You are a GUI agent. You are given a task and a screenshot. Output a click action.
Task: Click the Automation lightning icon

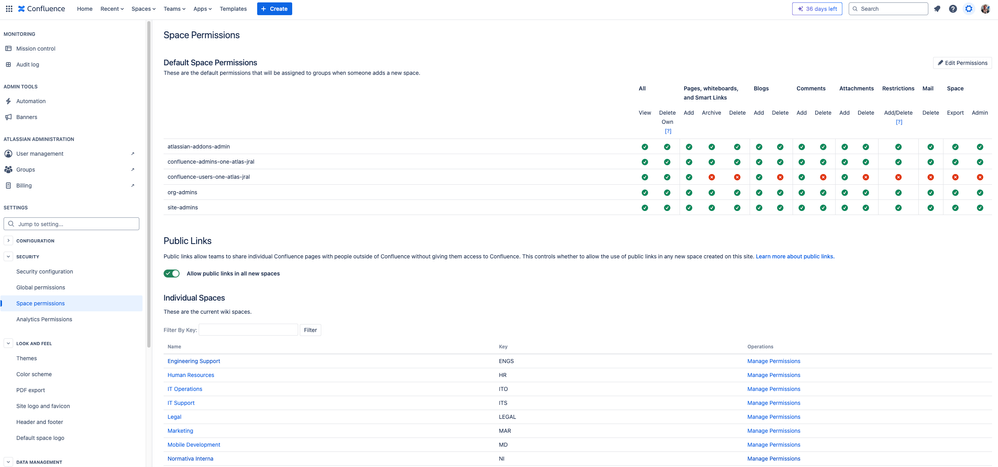tap(8, 101)
